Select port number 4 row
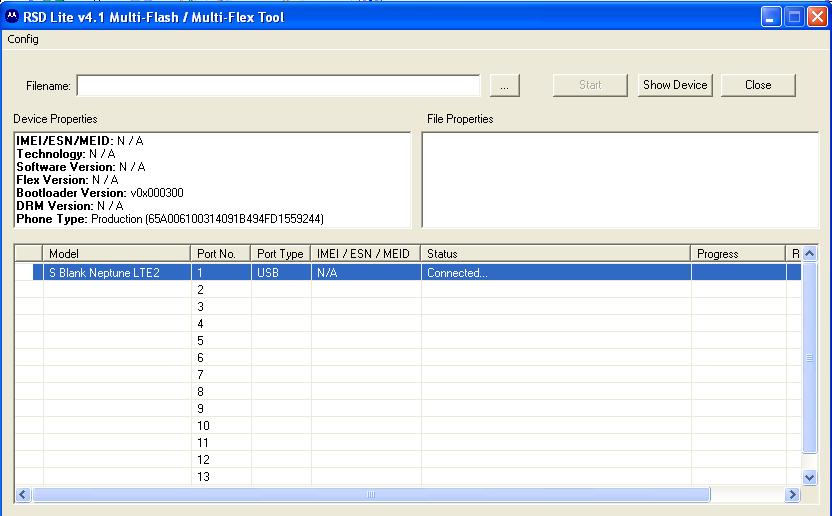Viewport: 832px width, 516px height. click(408, 324)
